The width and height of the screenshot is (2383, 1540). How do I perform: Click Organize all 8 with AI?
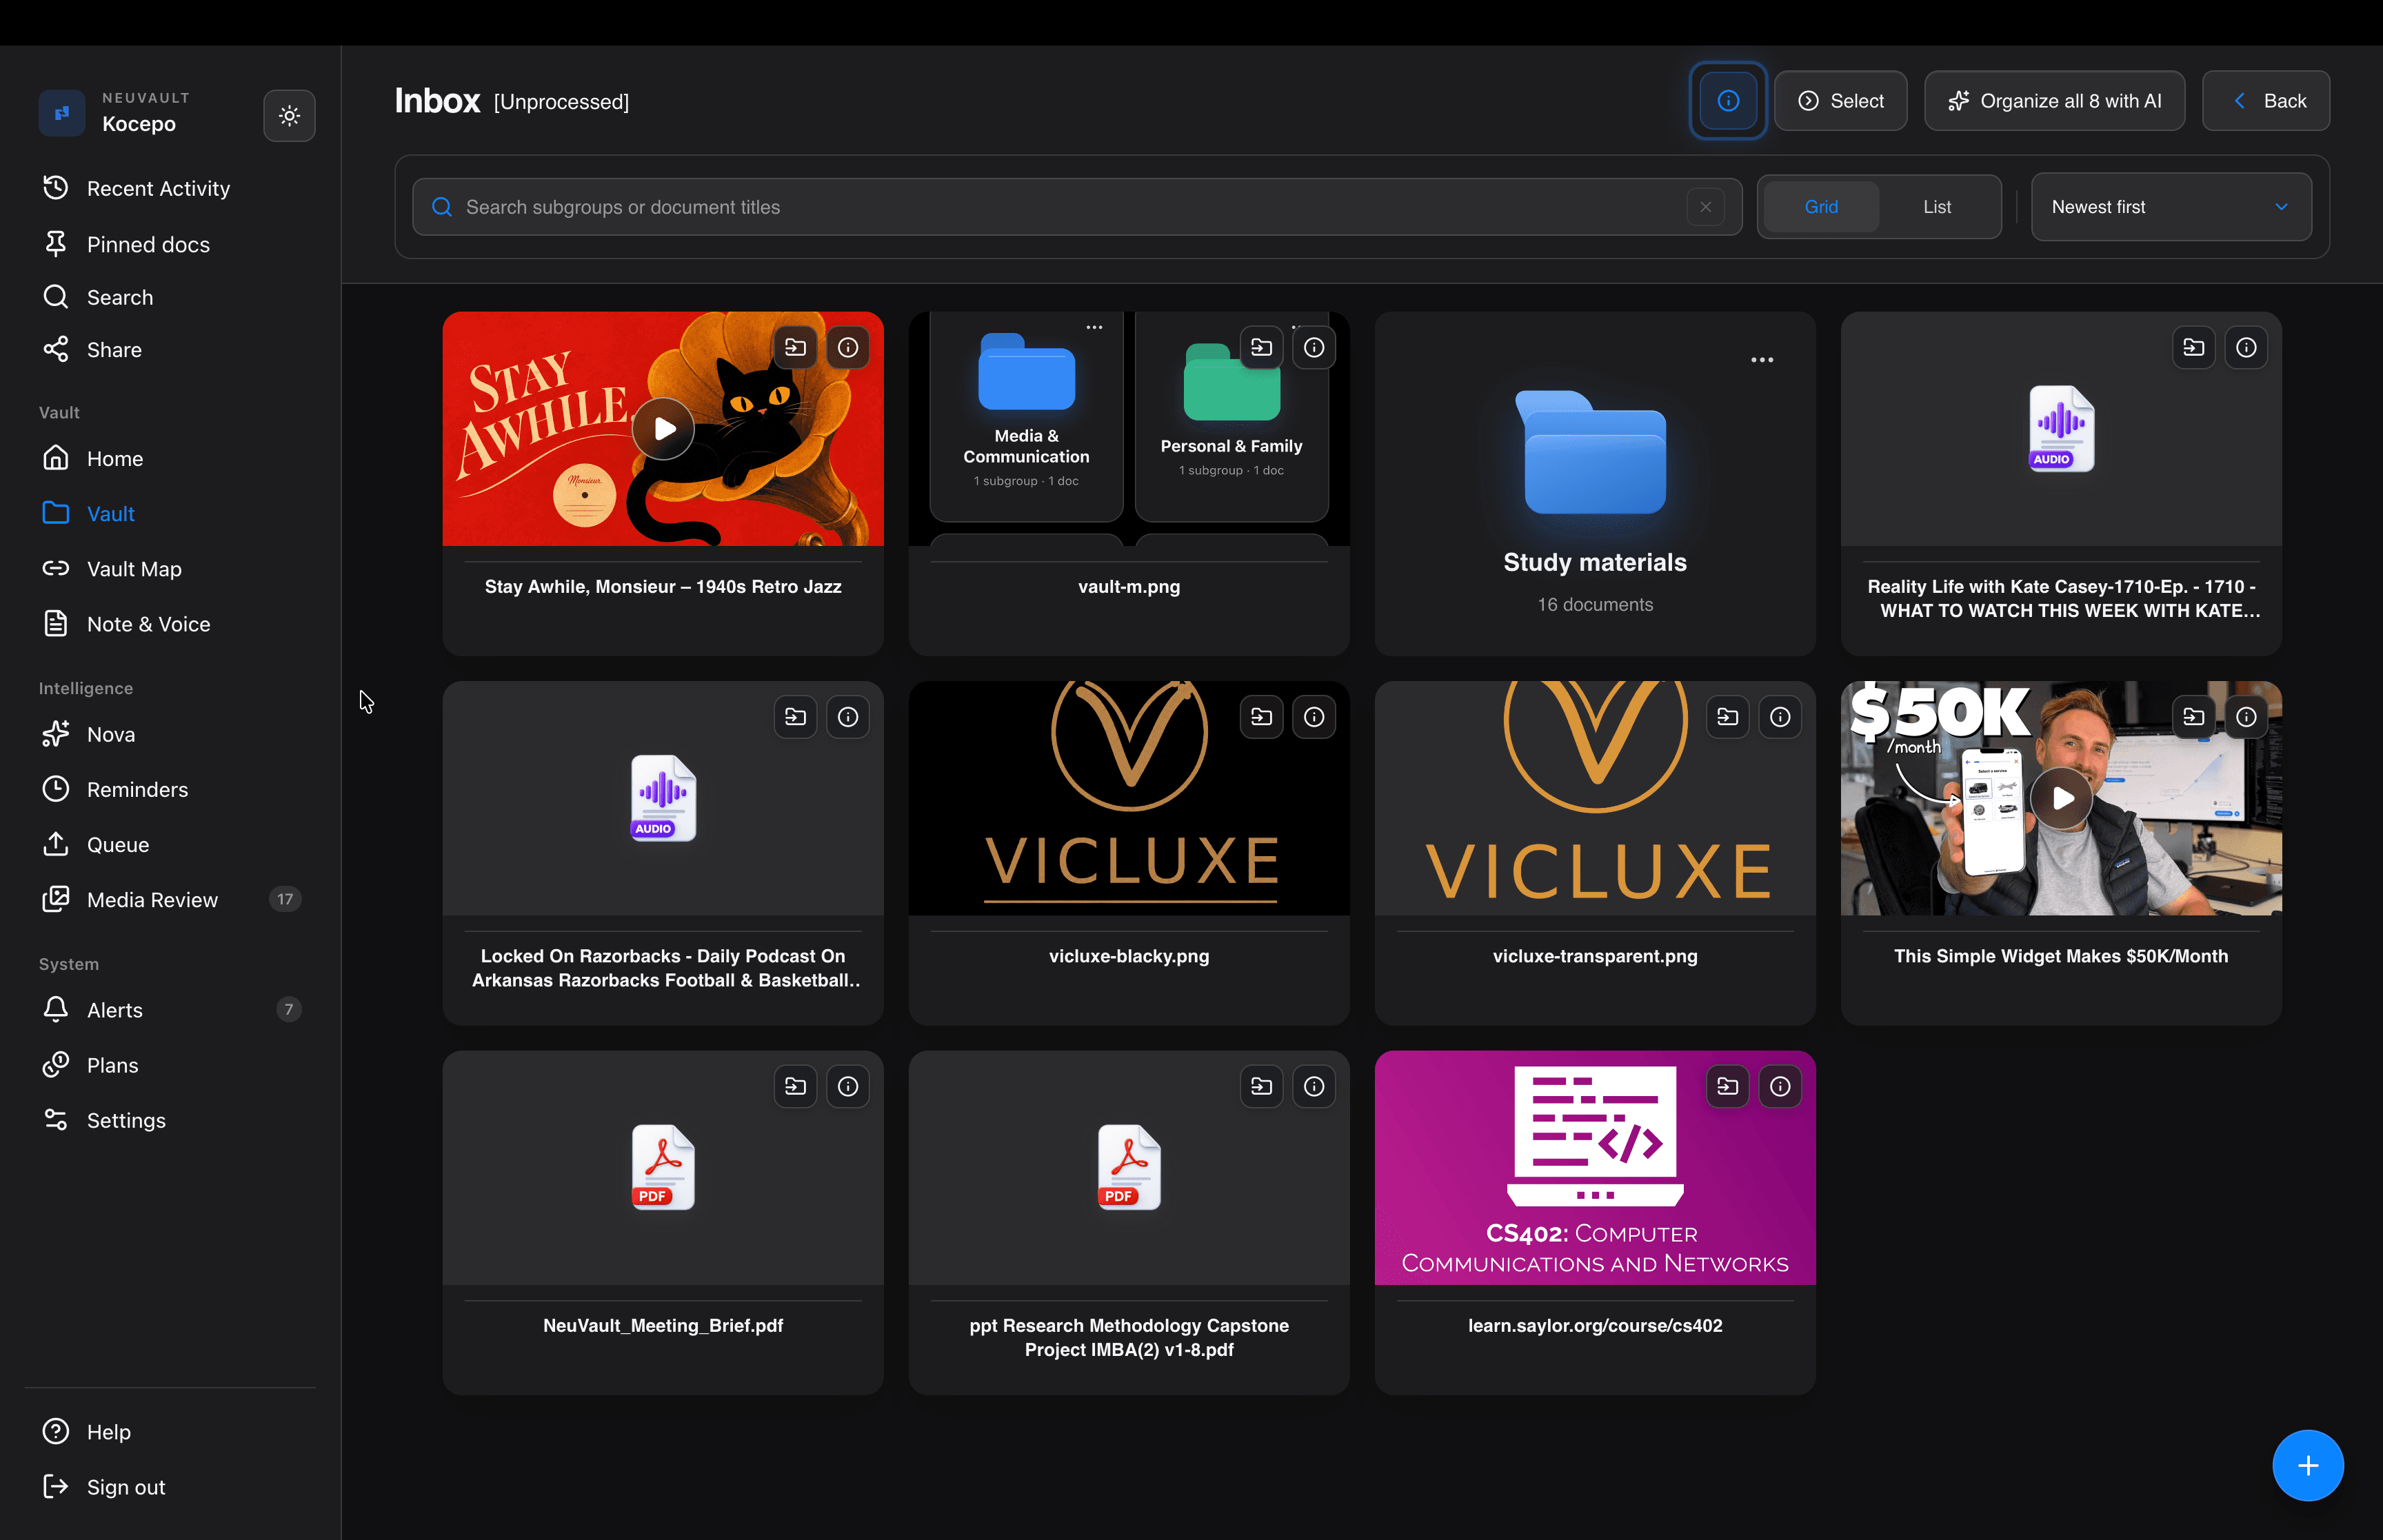click(2054, 101)
